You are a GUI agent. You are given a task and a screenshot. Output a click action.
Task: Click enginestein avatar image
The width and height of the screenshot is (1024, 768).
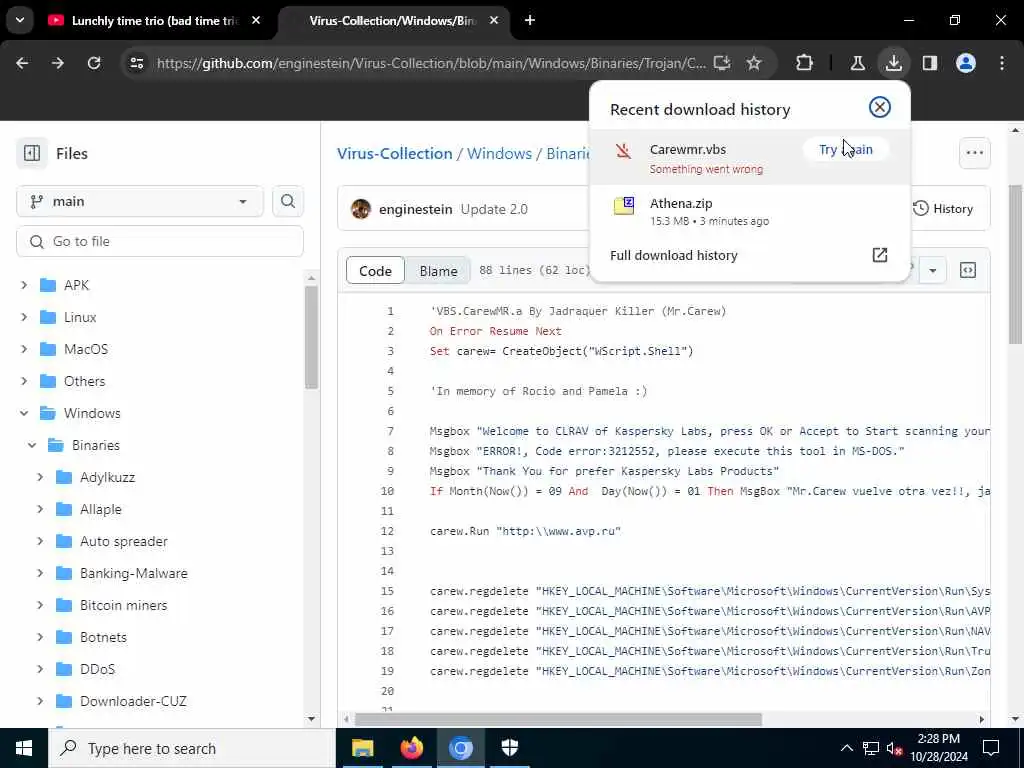[360, 209]
